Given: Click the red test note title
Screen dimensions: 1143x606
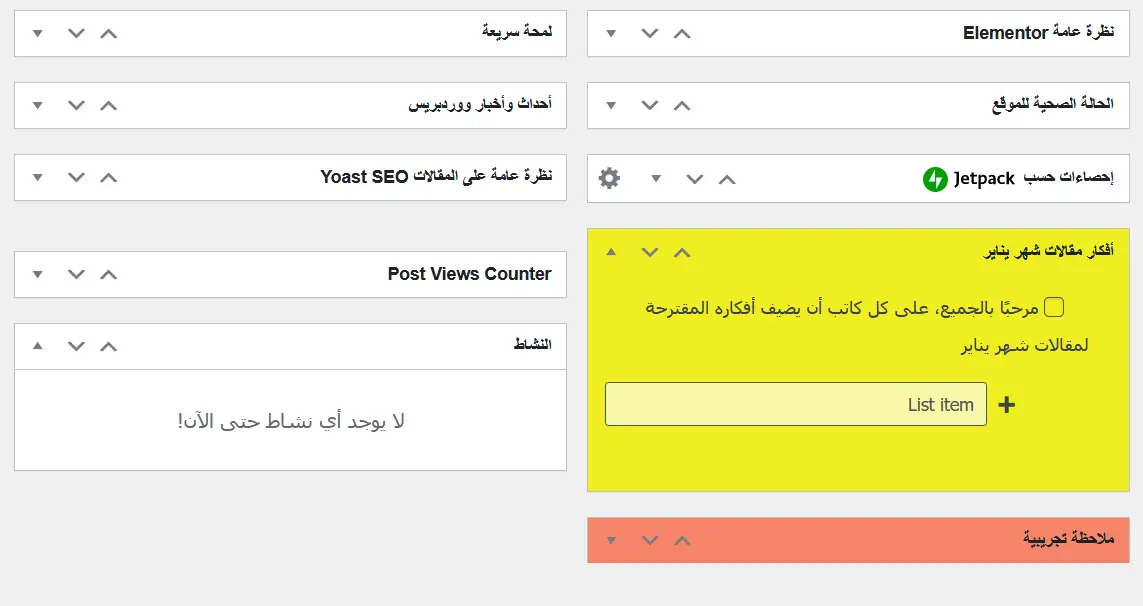Looking at the screenshot, I should point(1068,539).
